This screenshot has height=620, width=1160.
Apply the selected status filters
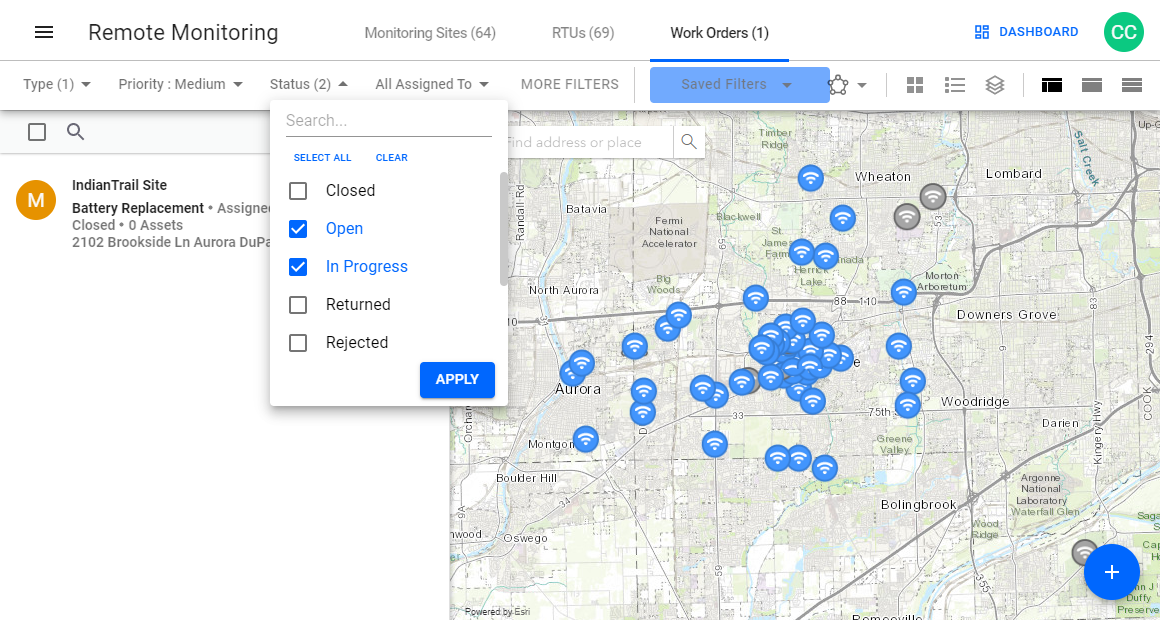[x=457, y=380]
